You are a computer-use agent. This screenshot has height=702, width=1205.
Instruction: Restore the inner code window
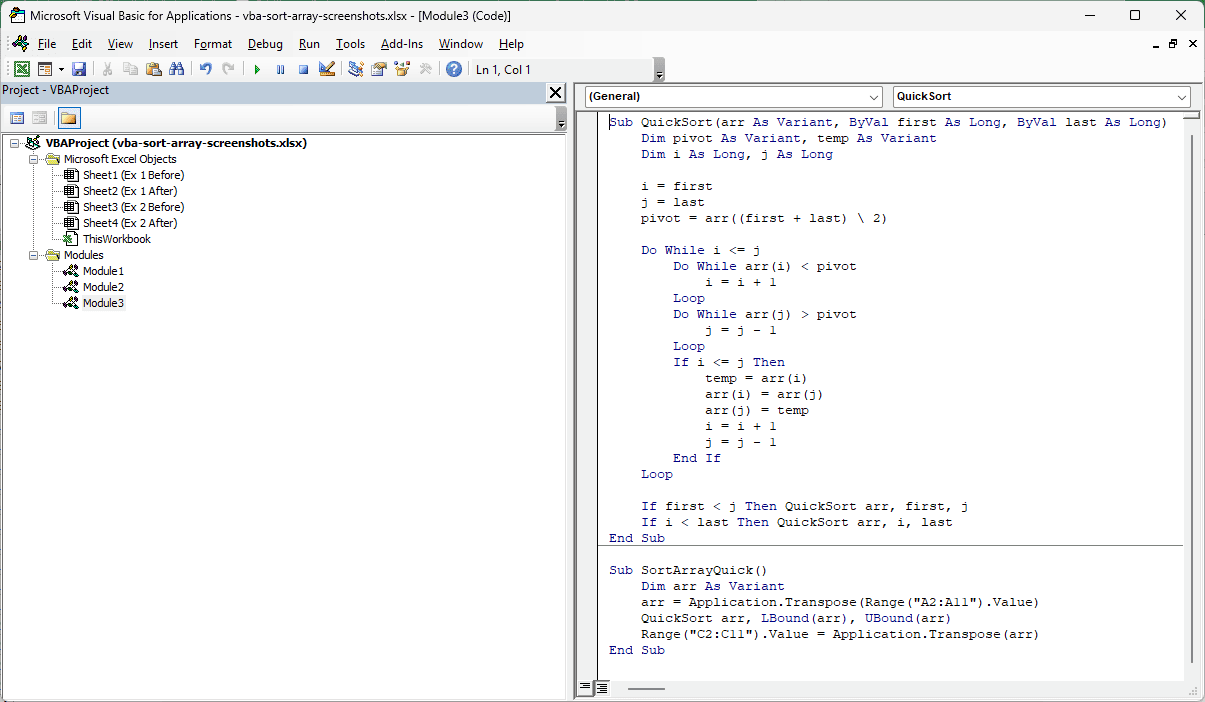coord(1173,44)
